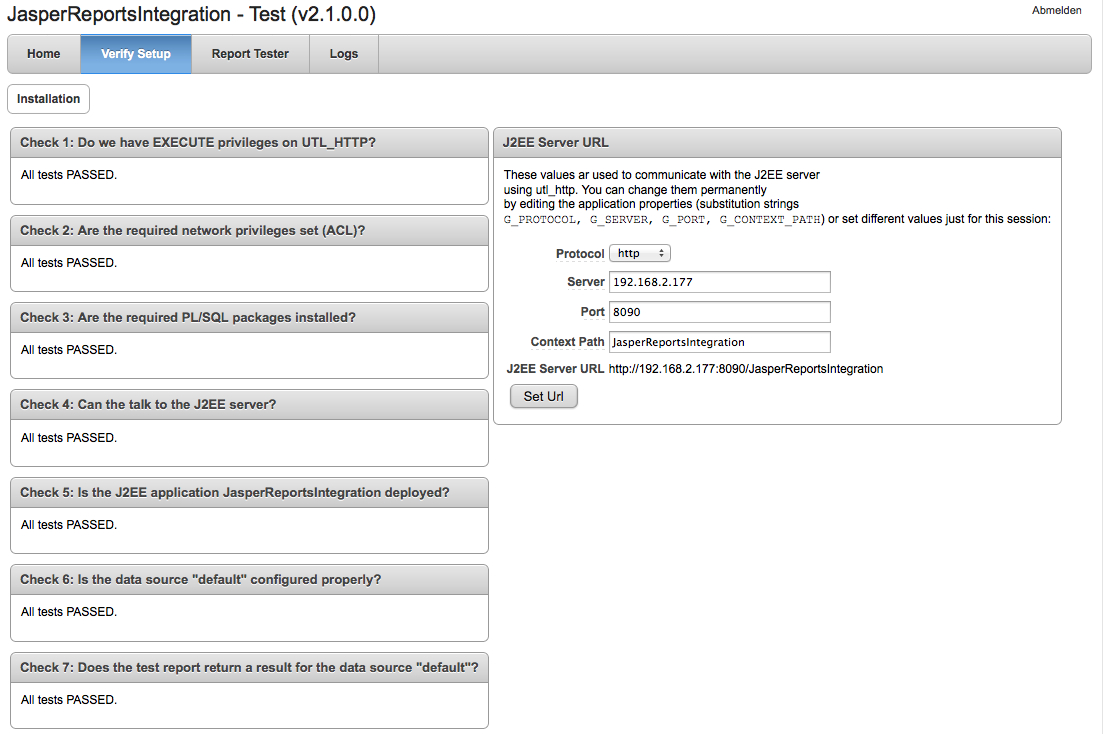Click the Installation button
The image size is (1103, 734).
pyautogui.click(x=48, y=99)
